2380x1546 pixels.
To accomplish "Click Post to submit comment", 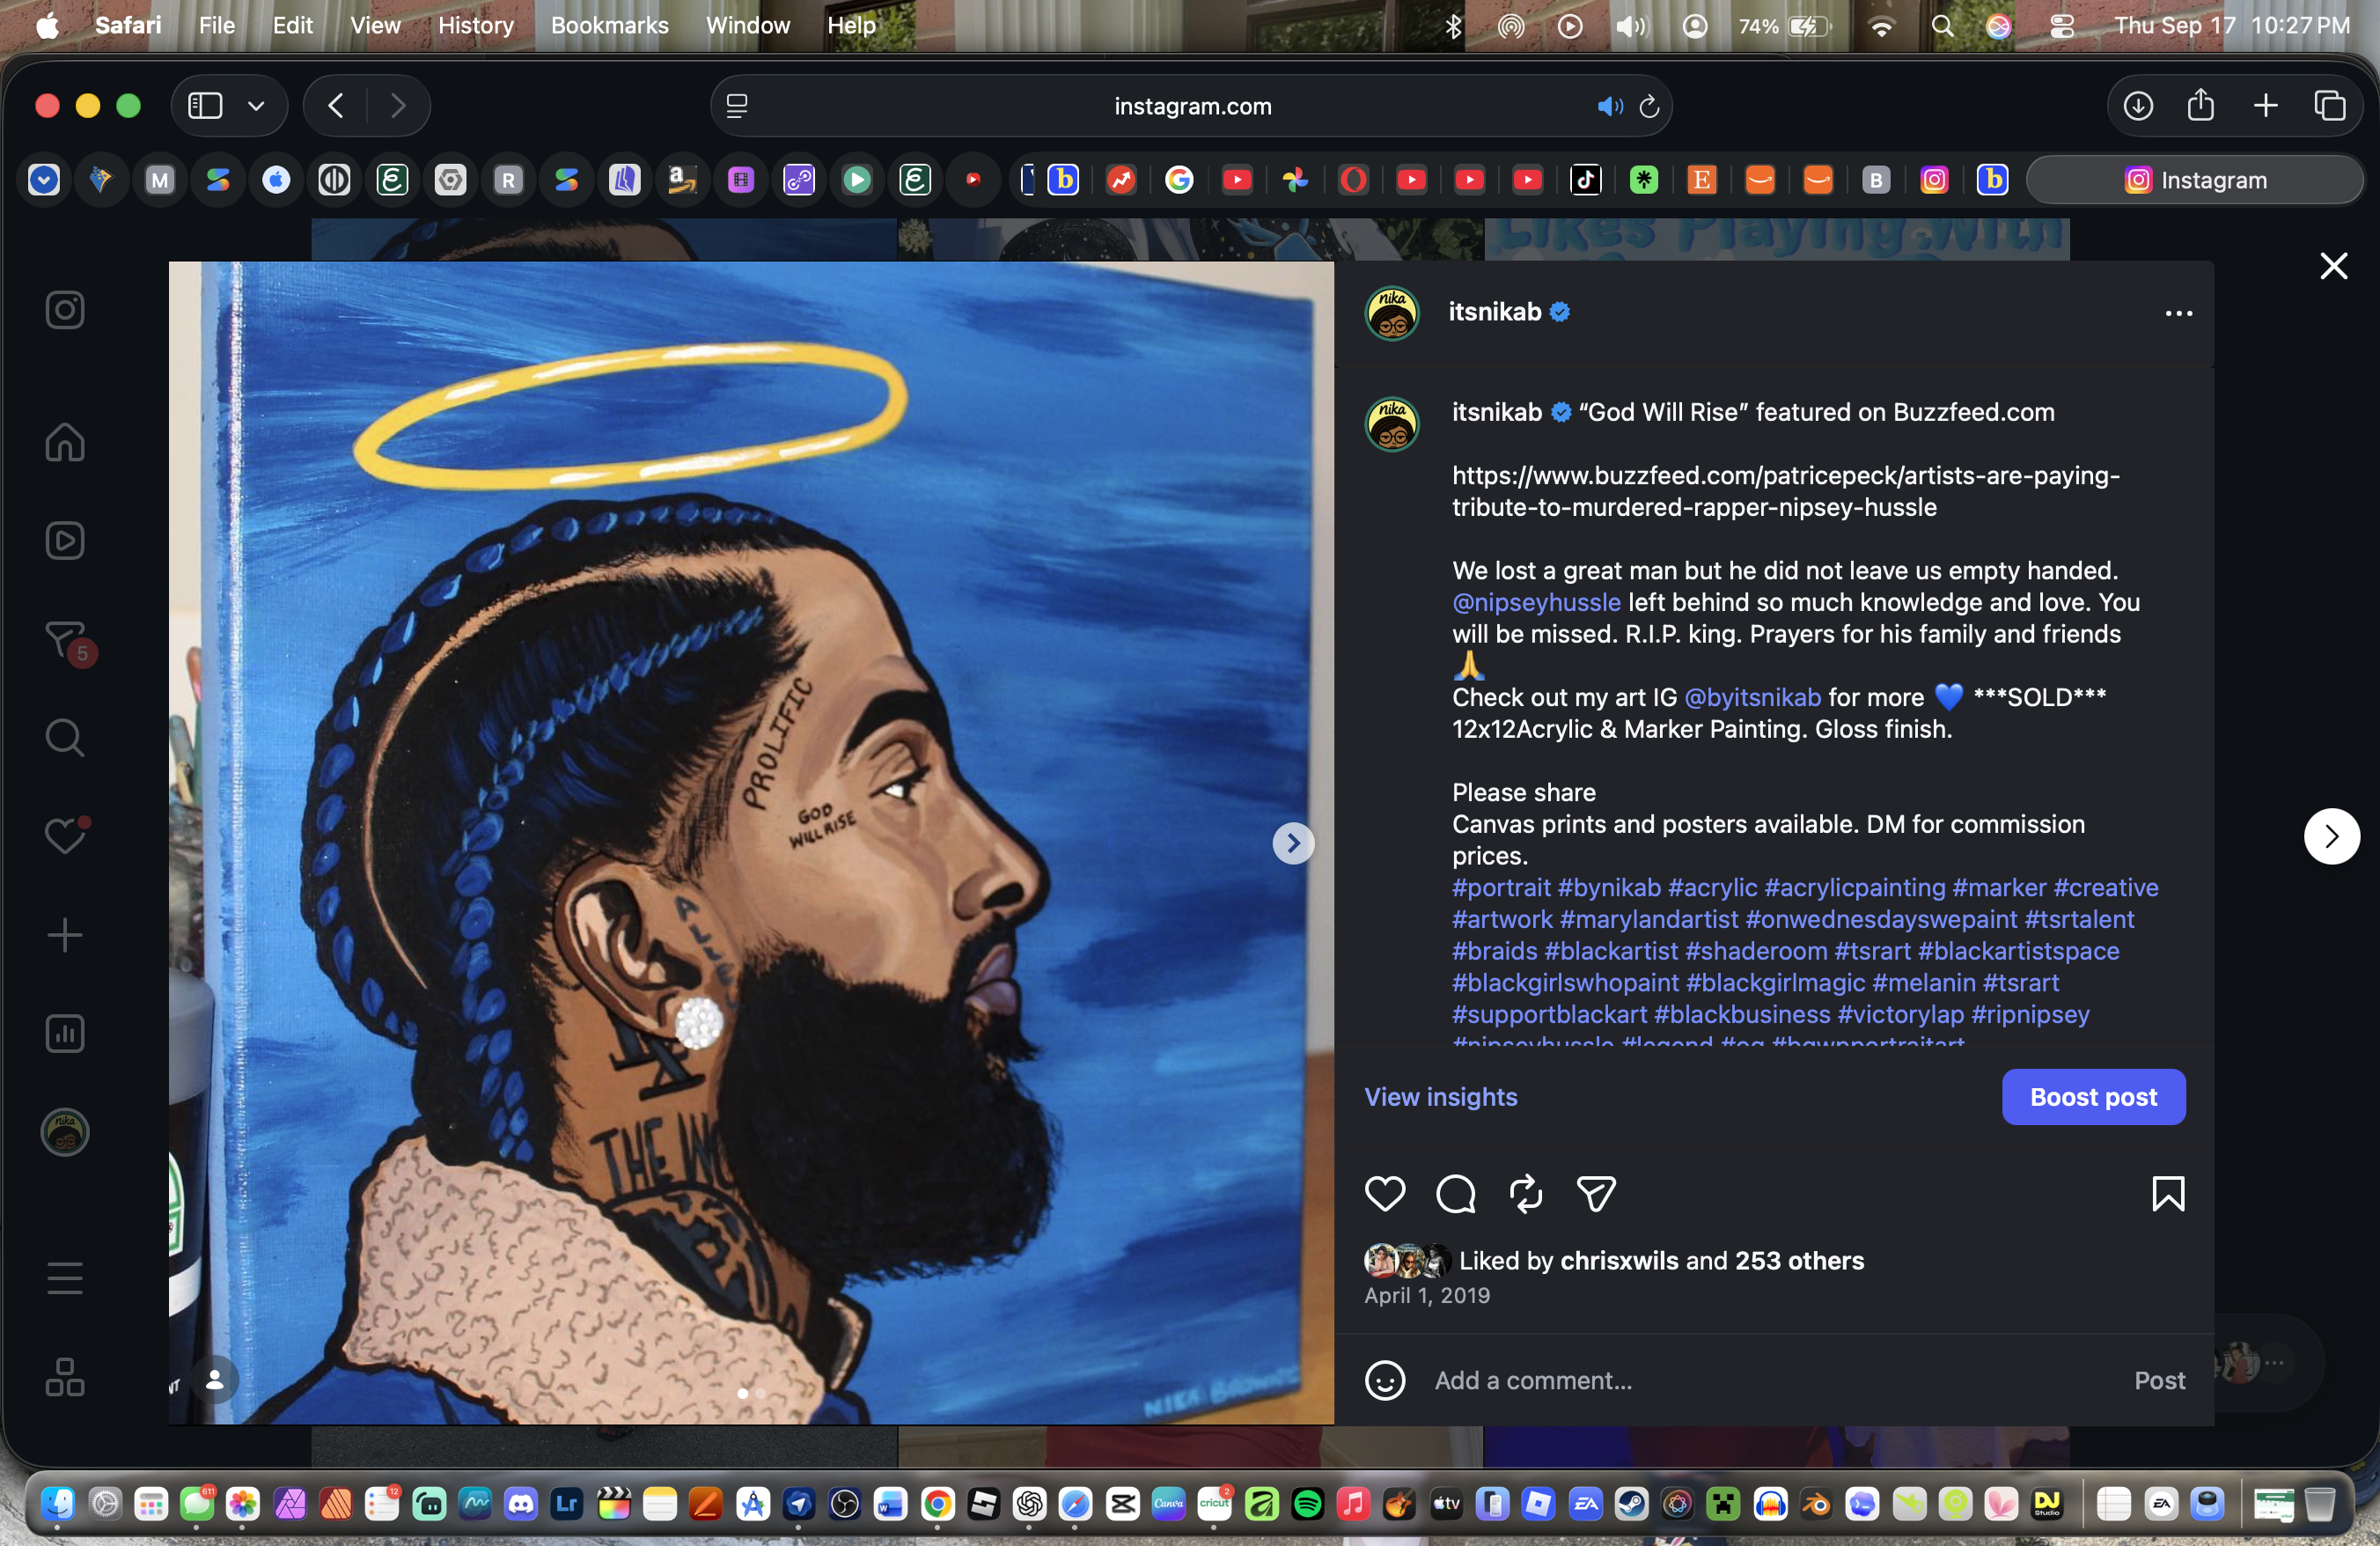I will [x=2159, y=1380].
